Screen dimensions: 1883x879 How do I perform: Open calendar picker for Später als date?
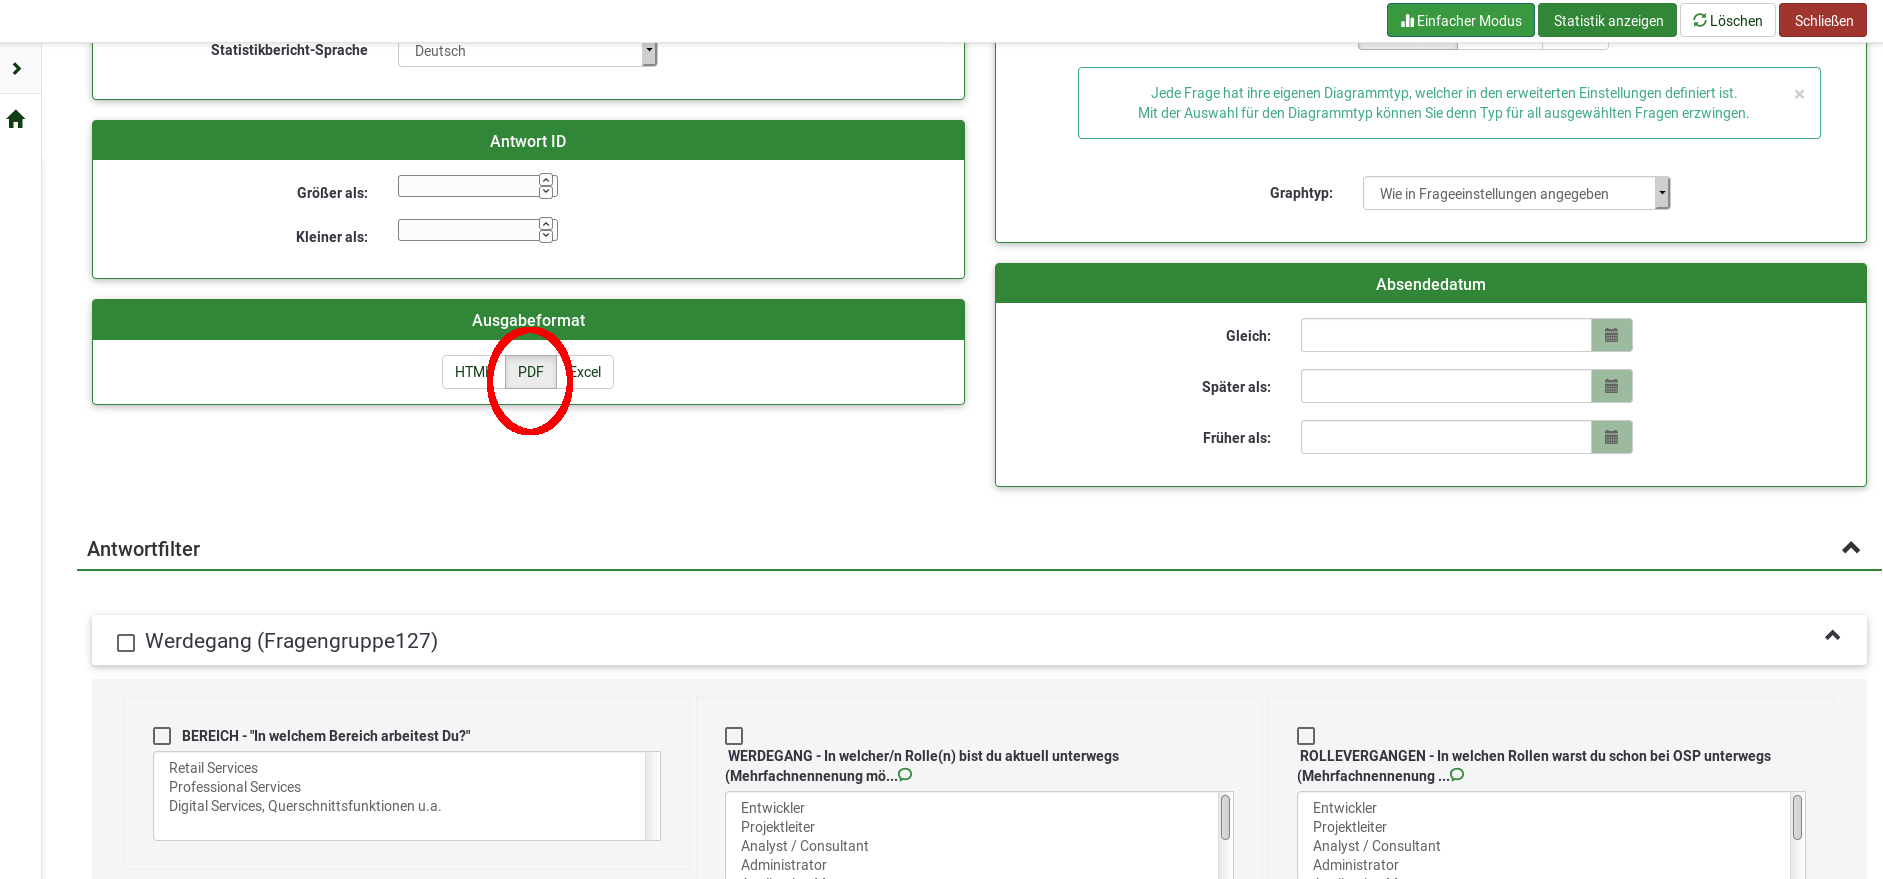click(x=1611, y=387)
